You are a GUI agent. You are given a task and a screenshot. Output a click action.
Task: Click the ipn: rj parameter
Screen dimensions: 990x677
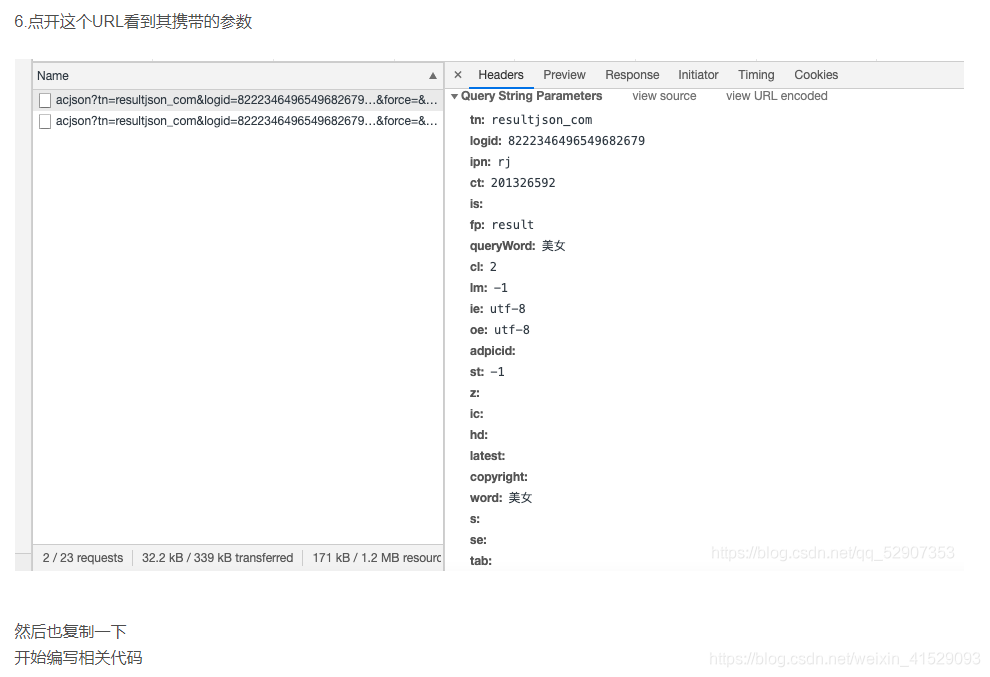tap(490, 162)
